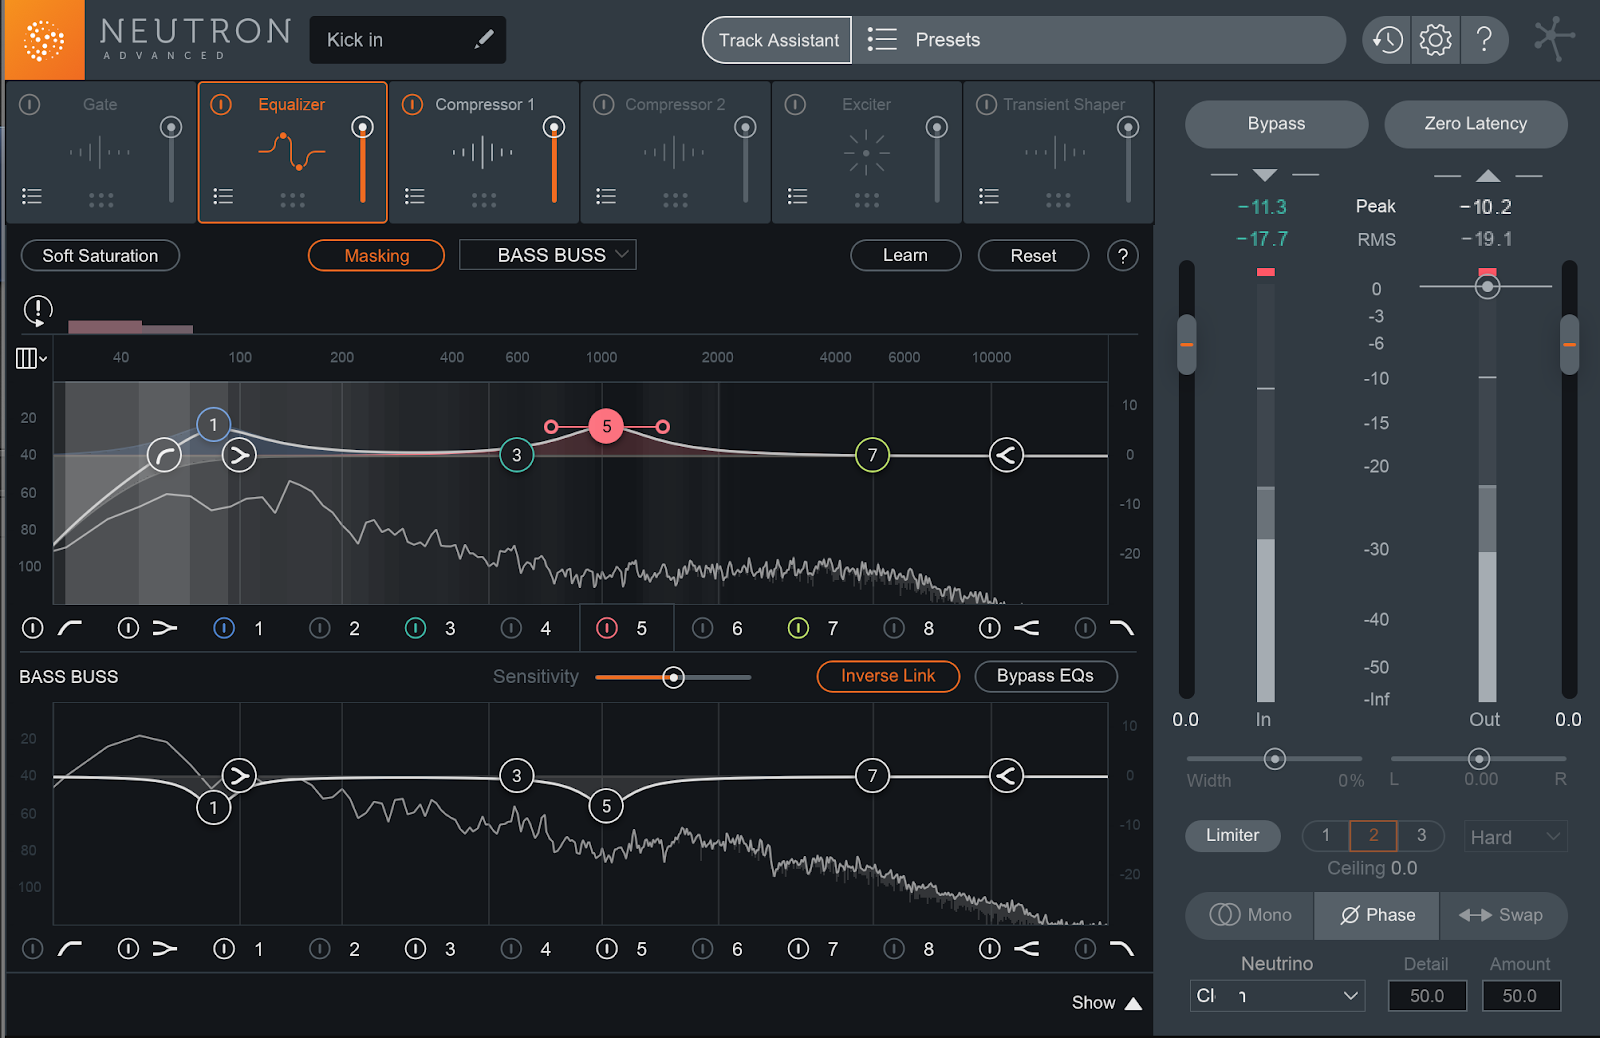The height and width of the screenshot is (1038, 1600).
Task: Select the high shelf node on upper curve
Action: point(1006,455)
